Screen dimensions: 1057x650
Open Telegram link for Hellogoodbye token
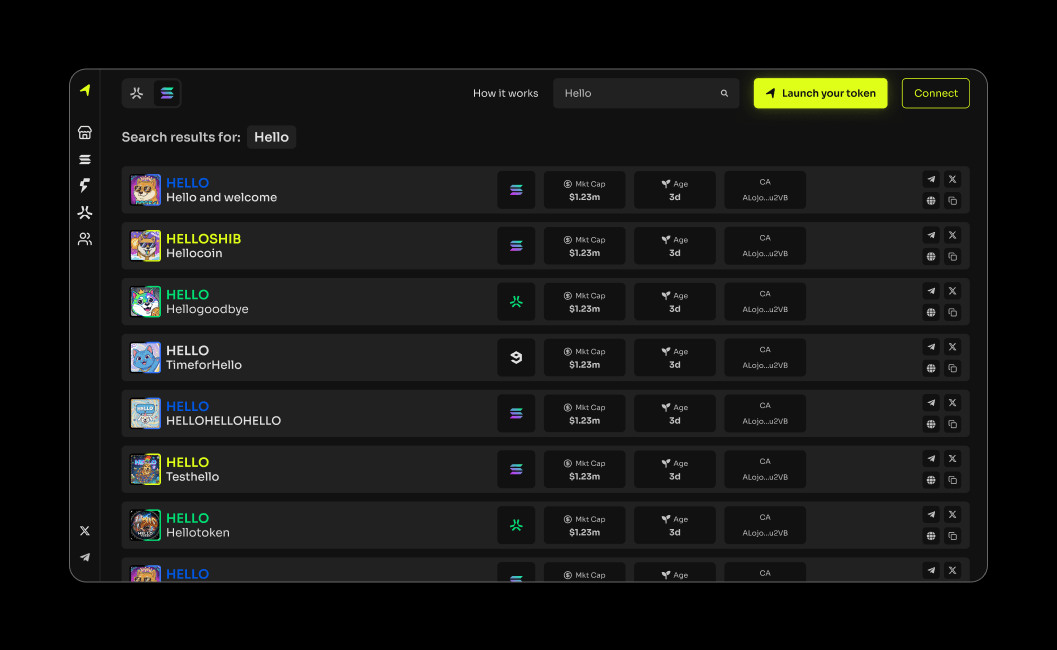[x=931, y=291]
